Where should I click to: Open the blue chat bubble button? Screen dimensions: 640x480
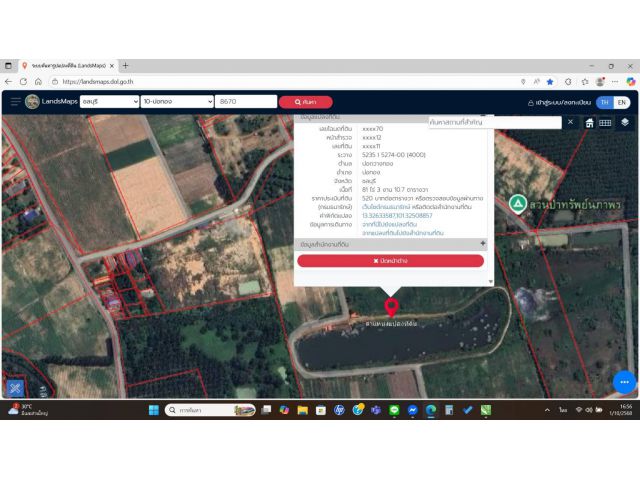624,382
